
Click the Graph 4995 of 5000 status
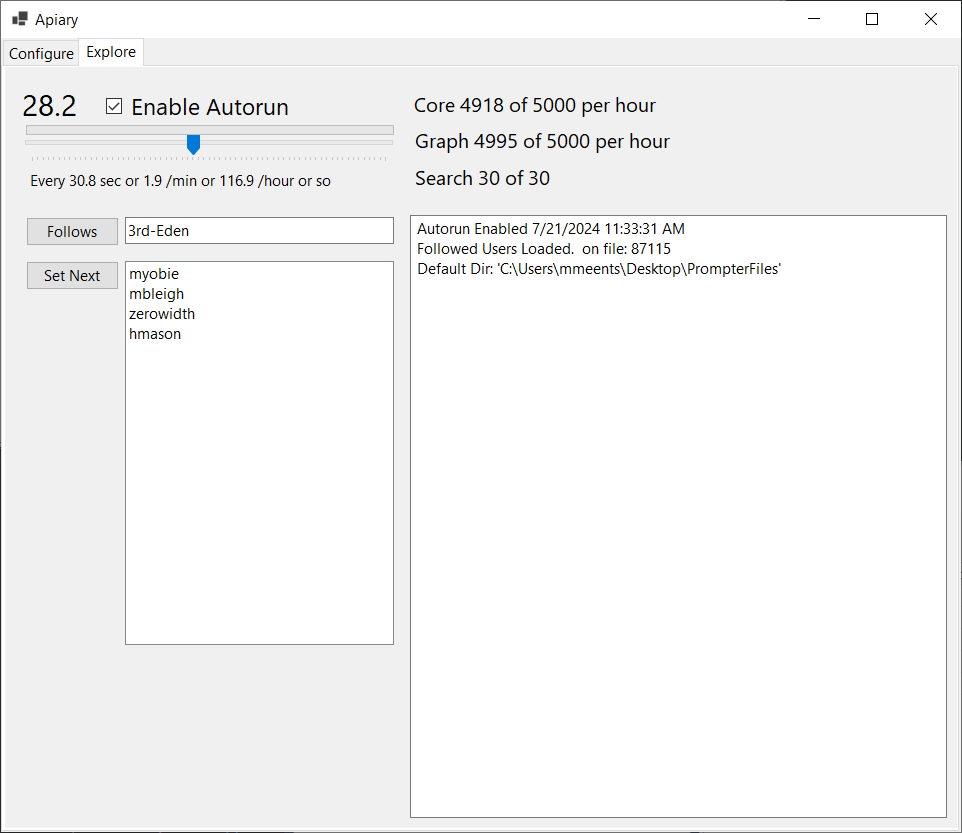click(542, 141)
